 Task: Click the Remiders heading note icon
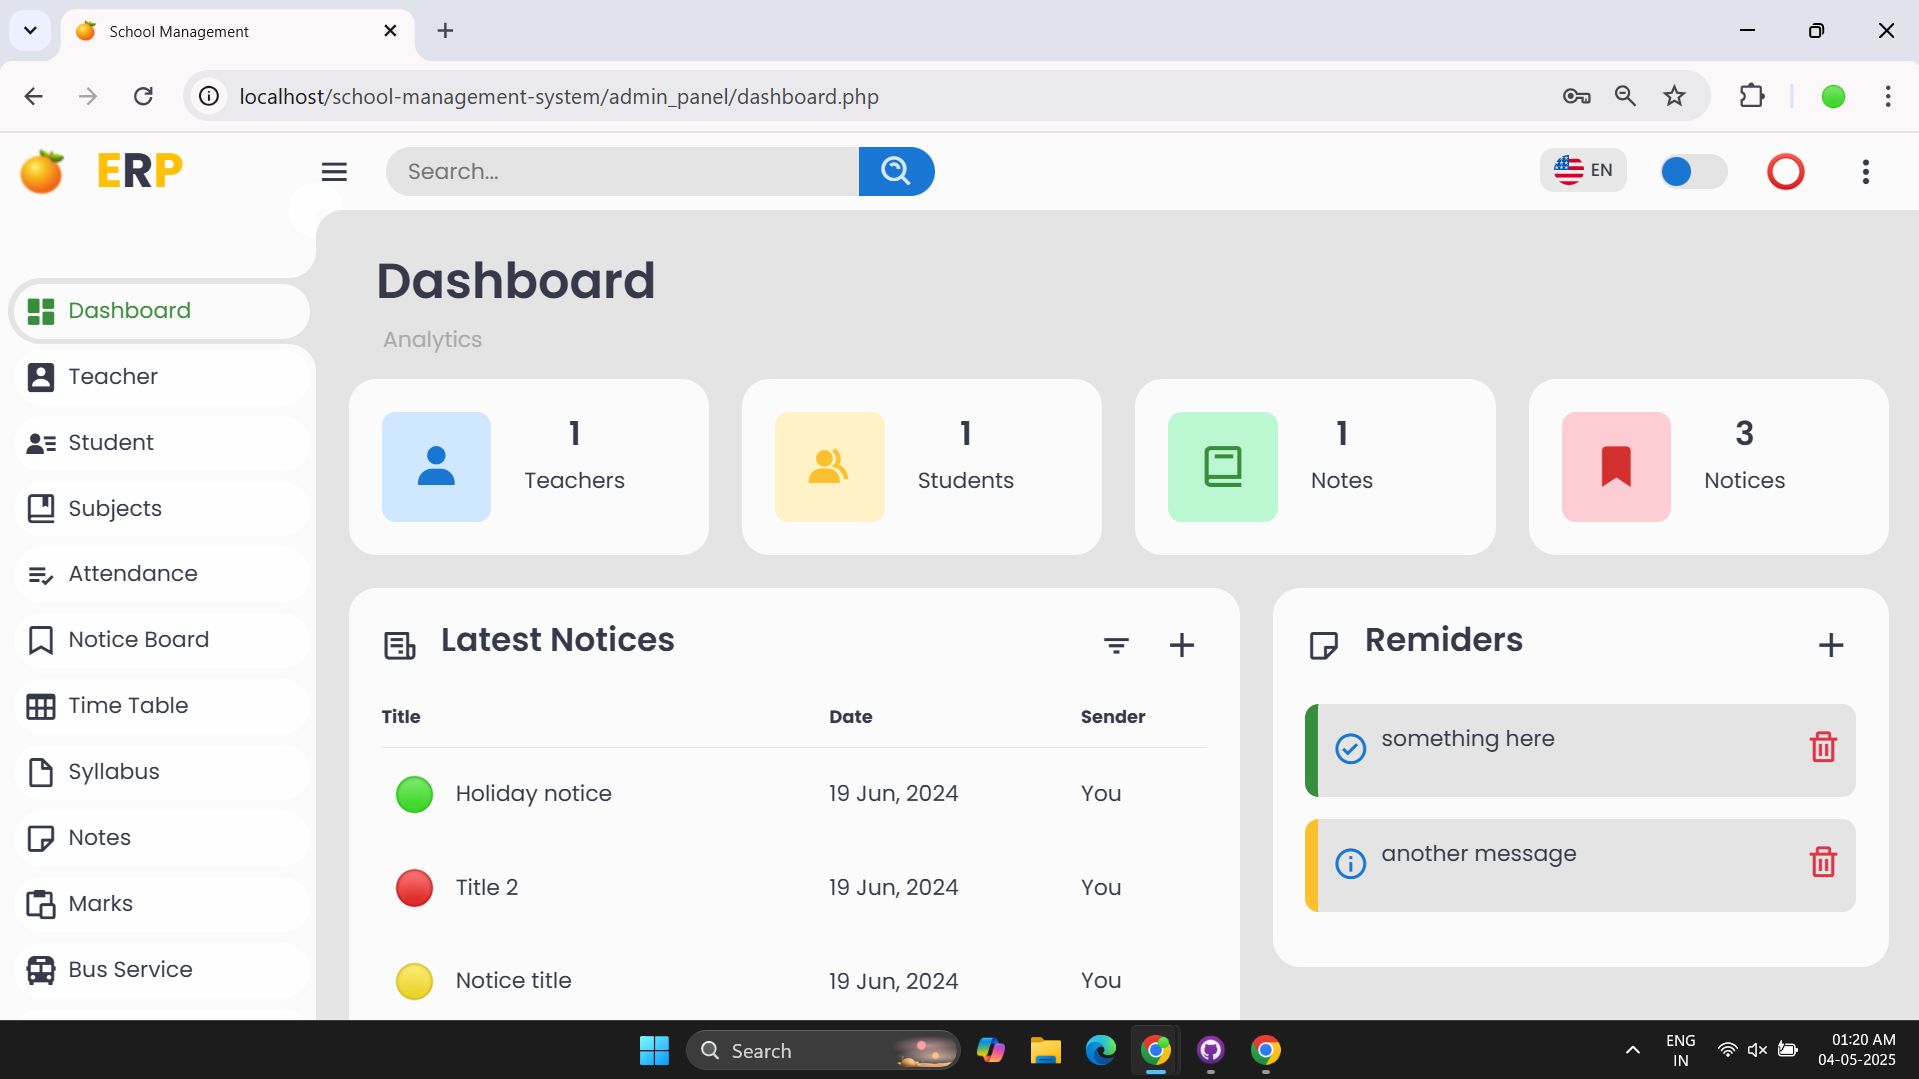[x=1323, y=646]
